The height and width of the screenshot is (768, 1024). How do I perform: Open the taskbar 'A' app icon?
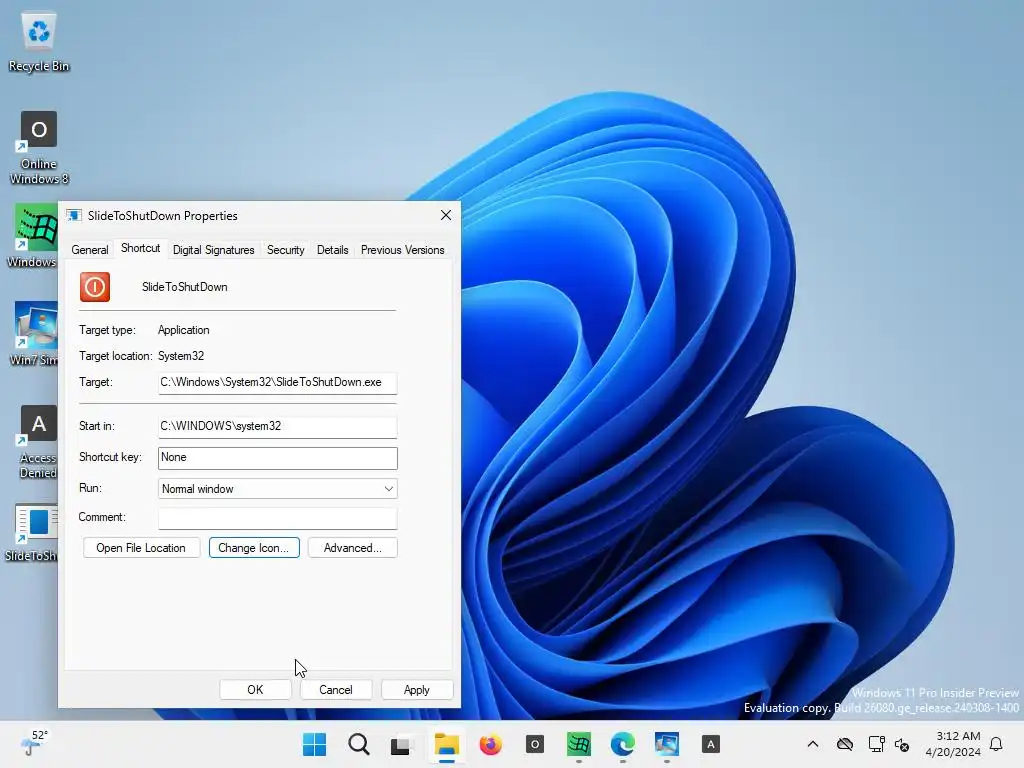click(711, 744)
